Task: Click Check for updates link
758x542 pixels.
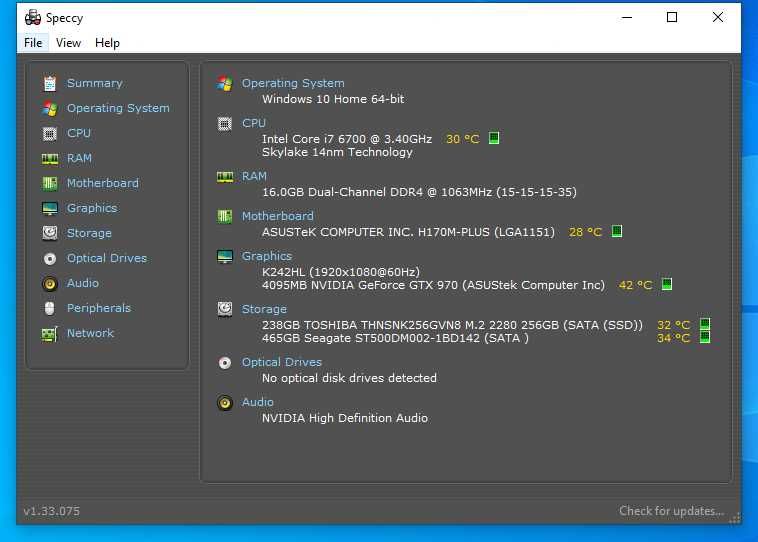Action: pyautogui.click(x=671, y=511)
